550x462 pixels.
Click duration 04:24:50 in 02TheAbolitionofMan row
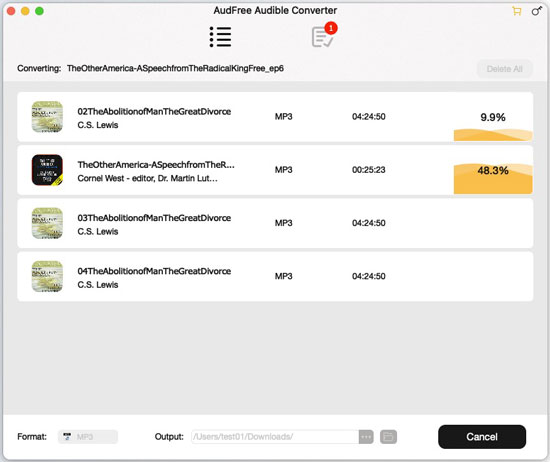pos(369,116)
